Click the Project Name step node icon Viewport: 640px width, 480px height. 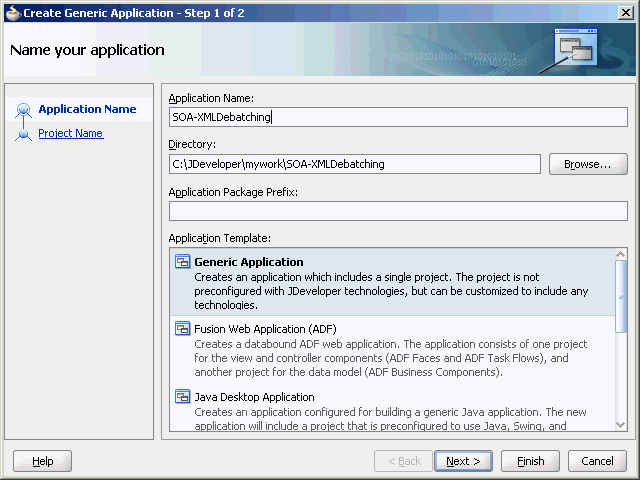pos(23,134)
